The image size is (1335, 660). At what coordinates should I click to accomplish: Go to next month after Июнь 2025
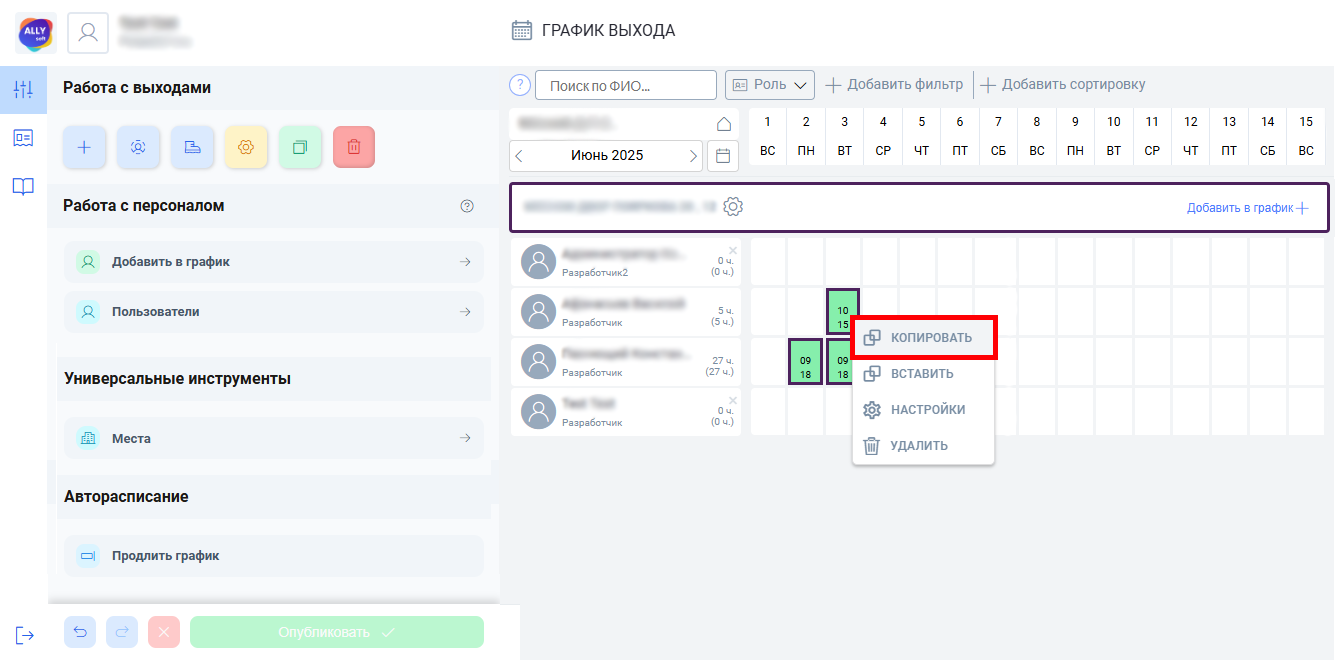693,156
